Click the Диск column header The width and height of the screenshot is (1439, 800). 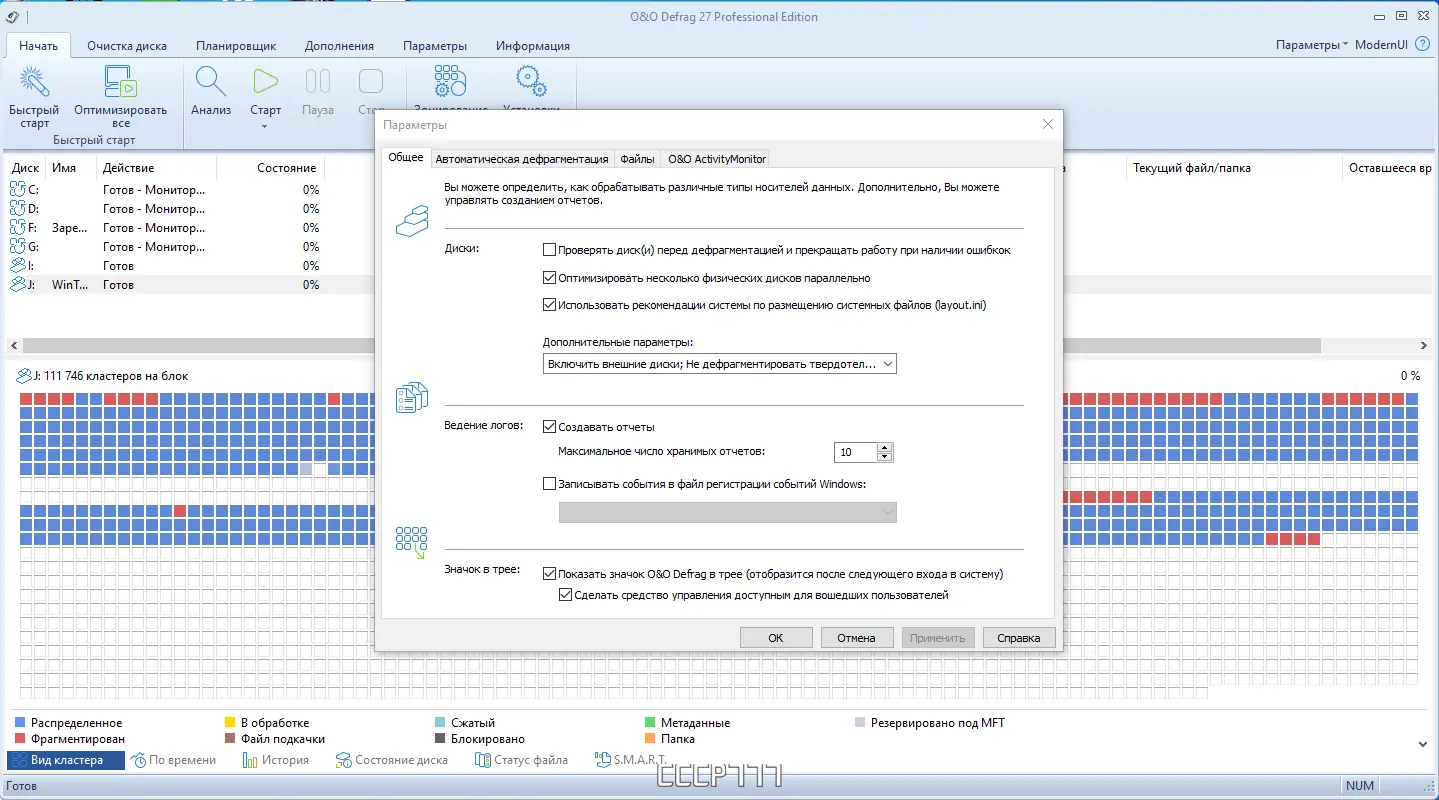point(26,168)
